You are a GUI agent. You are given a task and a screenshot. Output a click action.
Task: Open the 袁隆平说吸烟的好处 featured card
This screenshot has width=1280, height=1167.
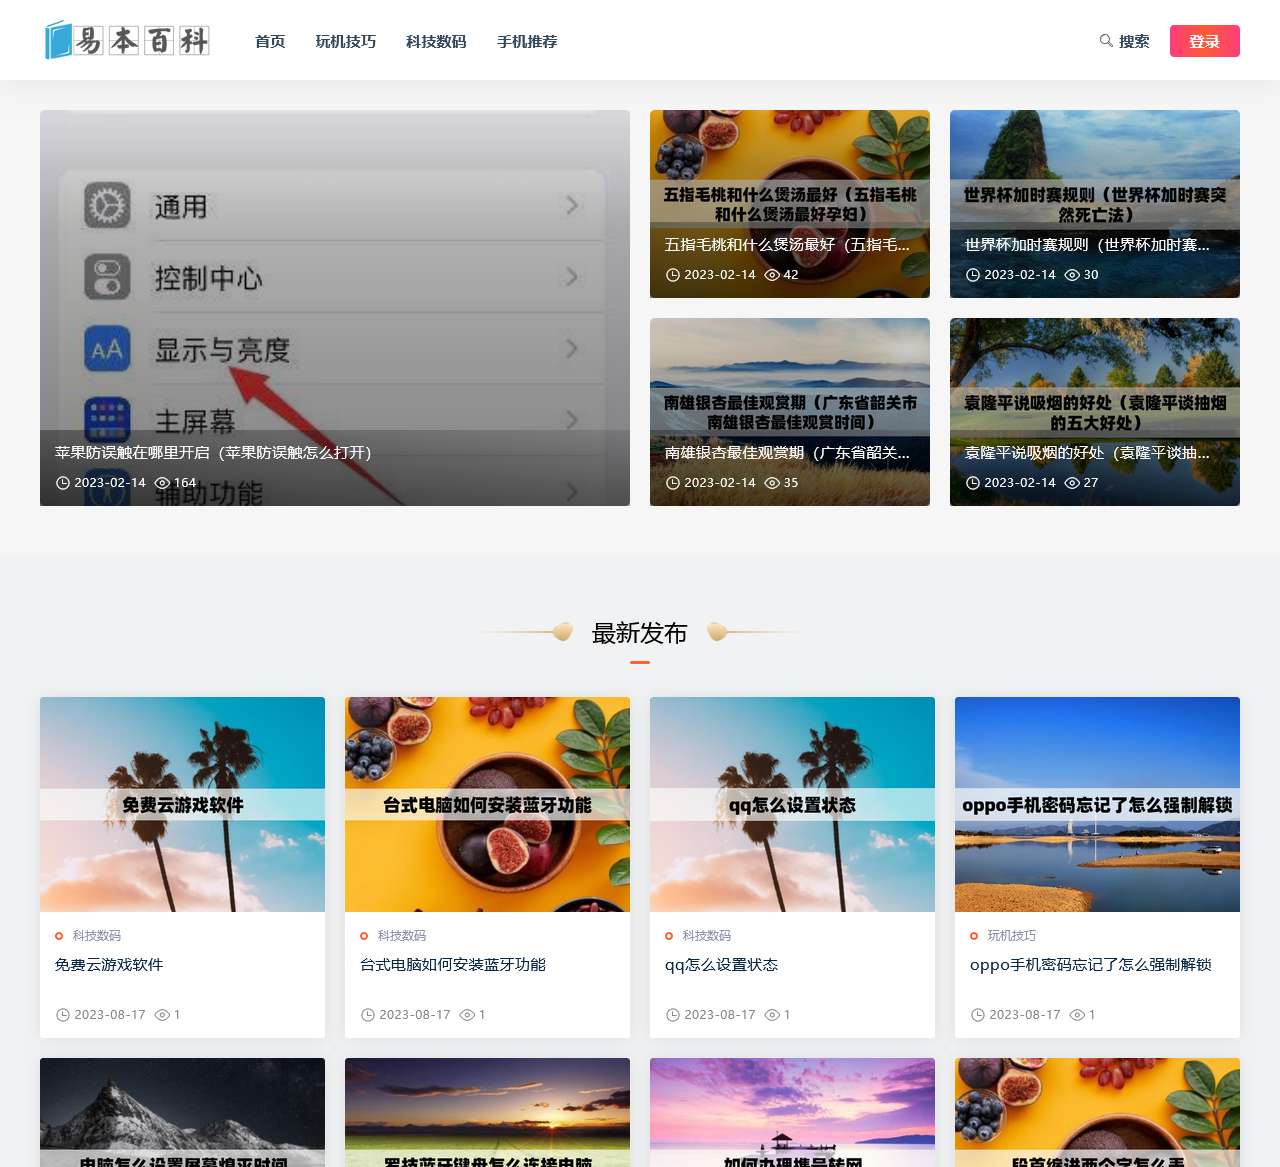(x=1095, y=412)
